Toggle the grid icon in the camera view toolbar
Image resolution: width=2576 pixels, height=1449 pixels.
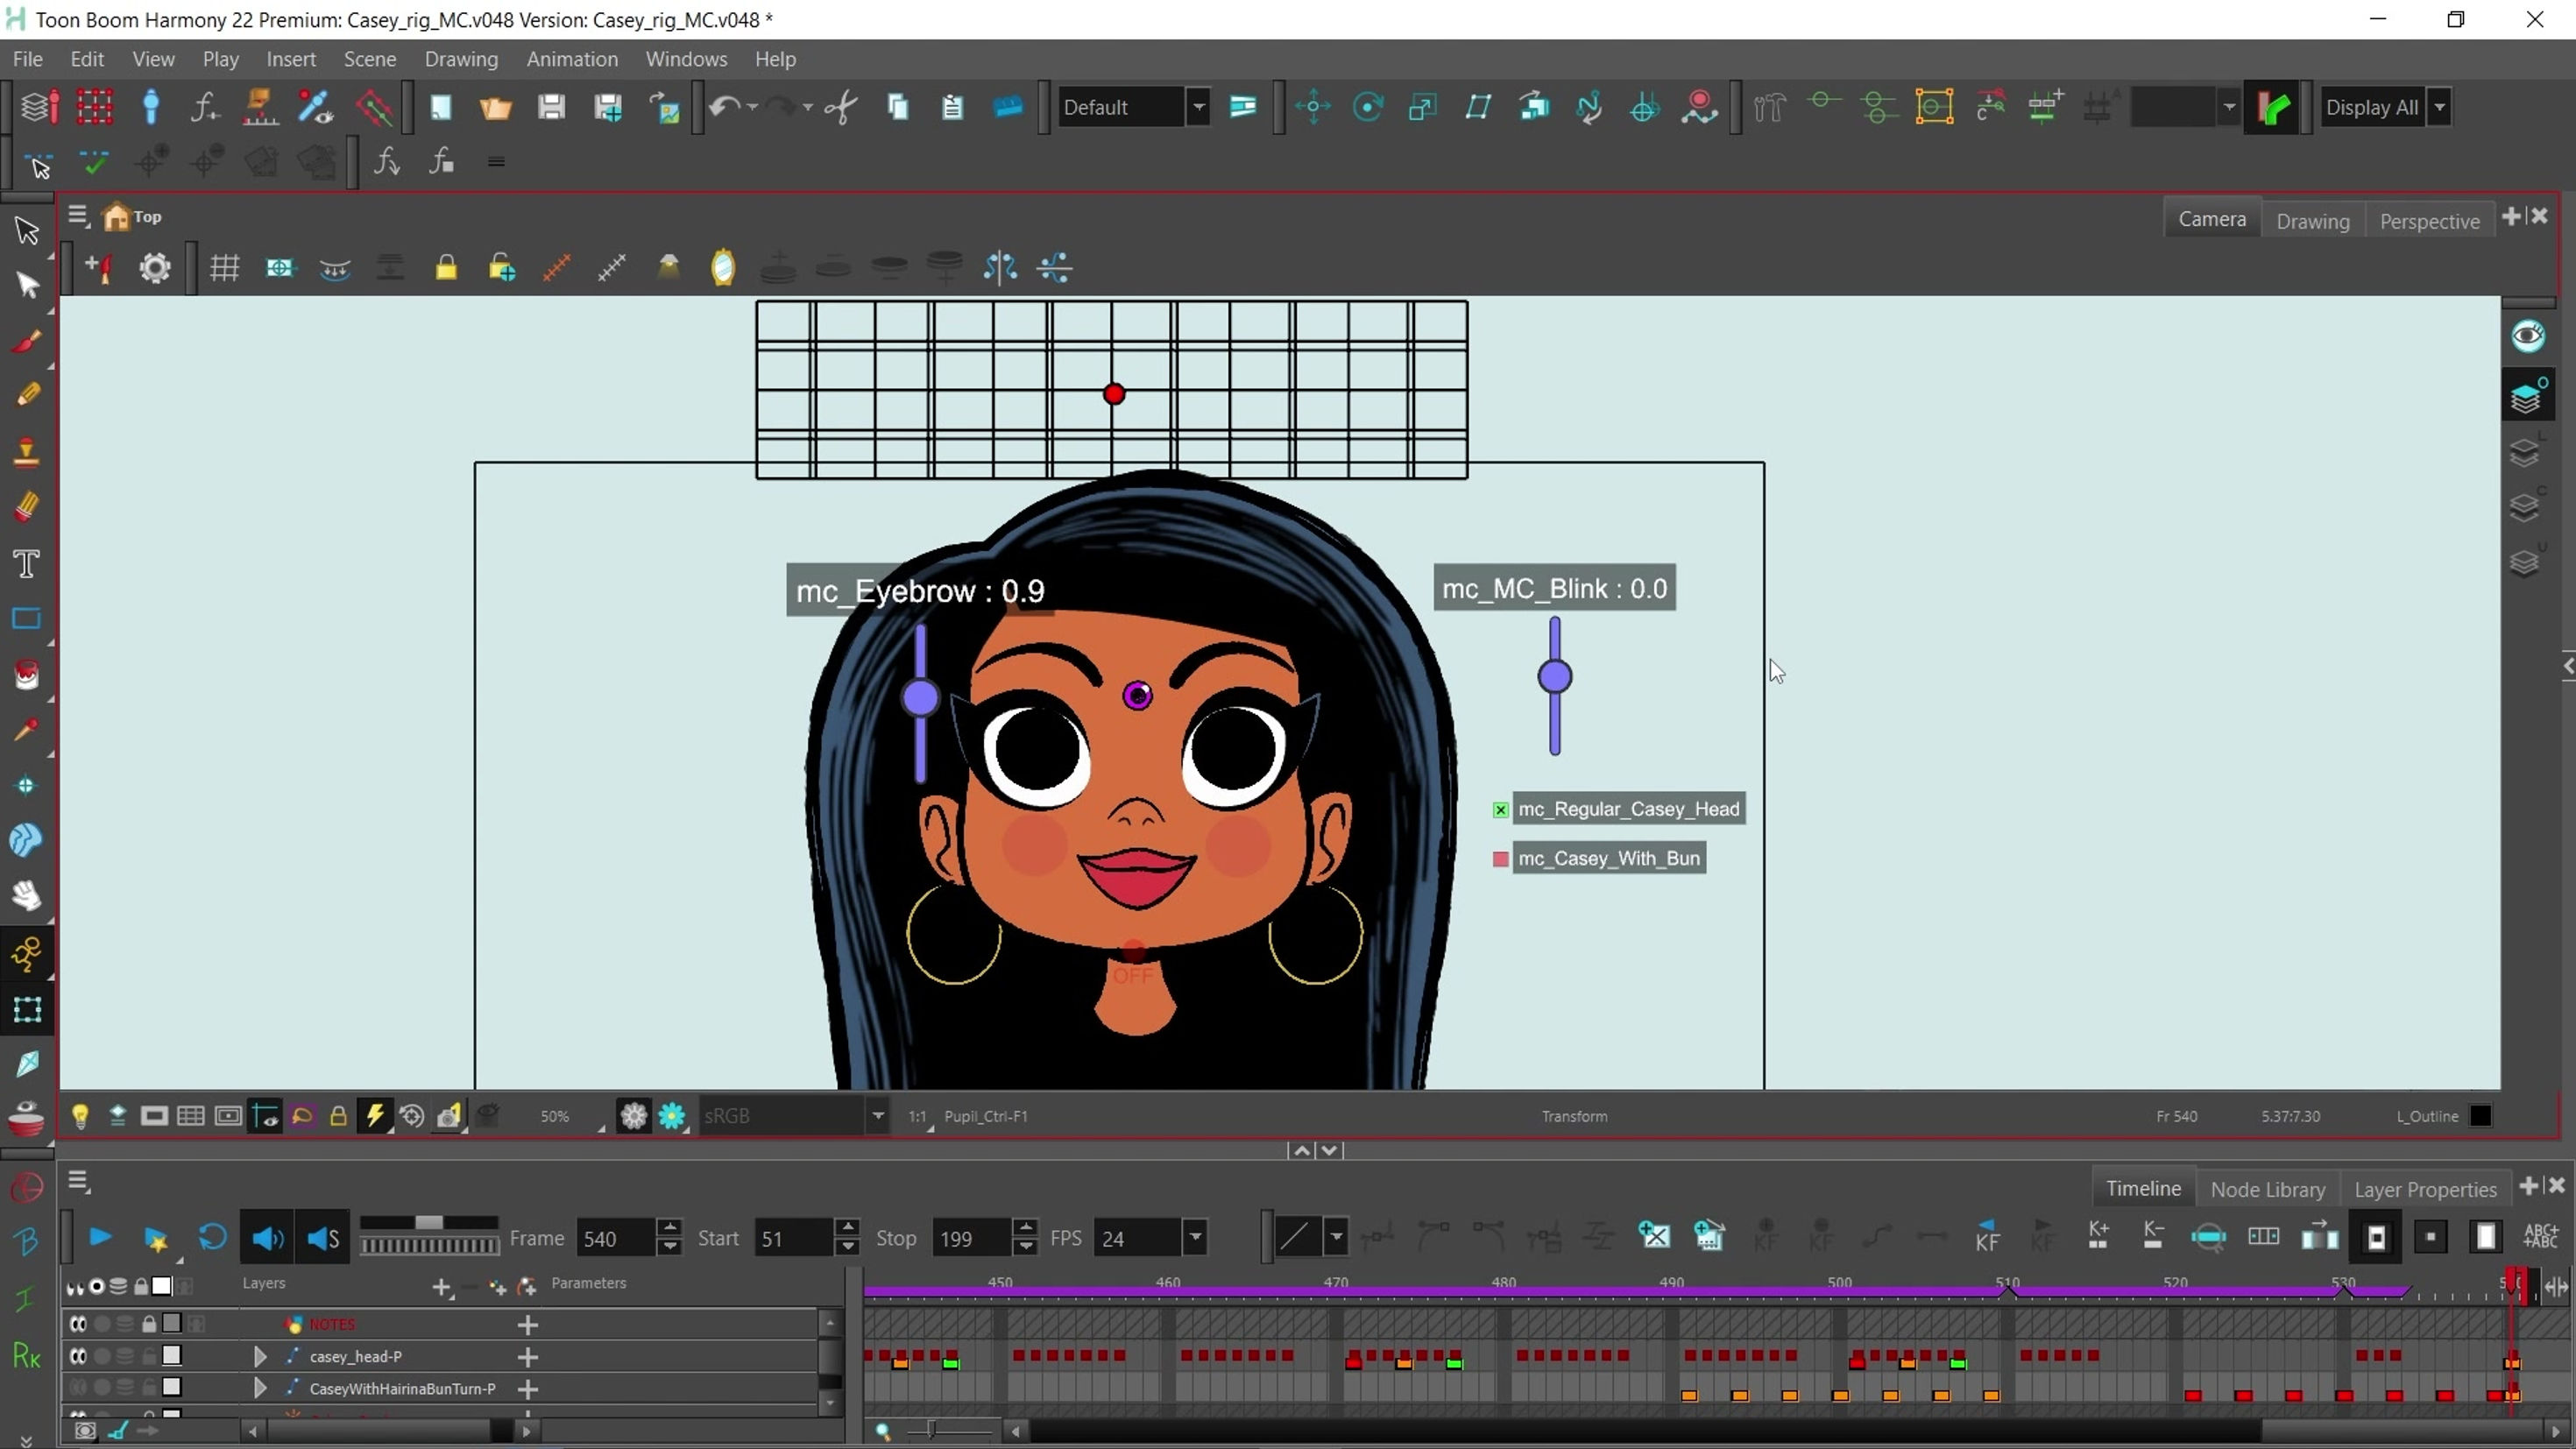pos(225,267)
